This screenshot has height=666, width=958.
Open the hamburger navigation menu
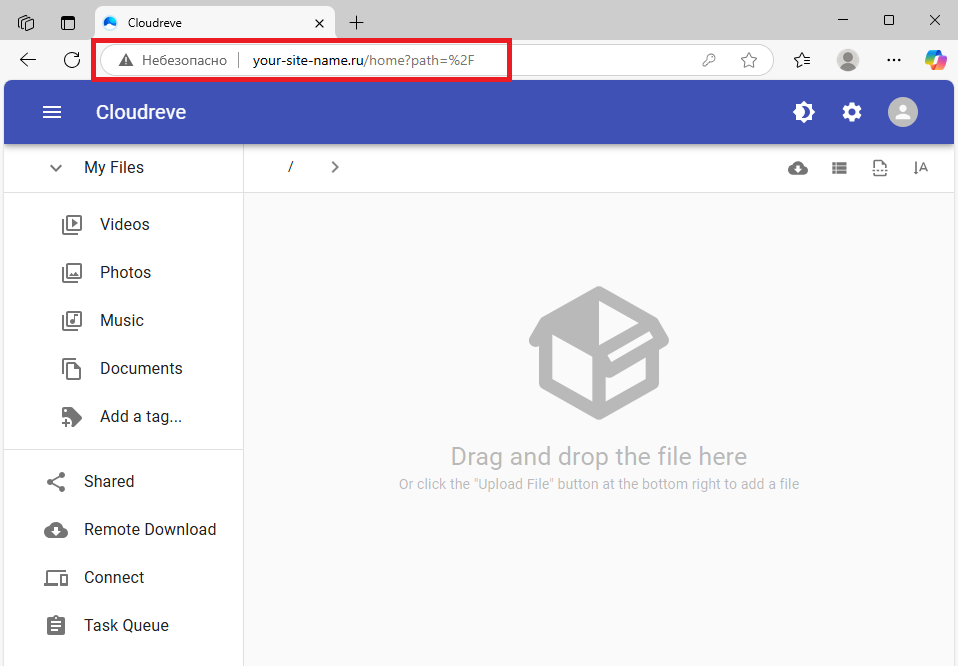coord(52,112)
